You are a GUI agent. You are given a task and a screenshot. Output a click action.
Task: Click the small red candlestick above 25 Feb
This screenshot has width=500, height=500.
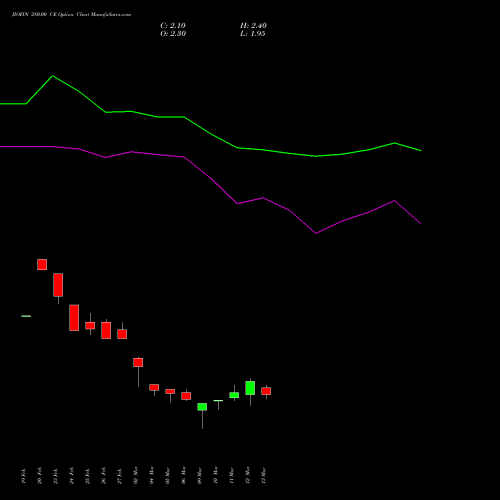(90, 325)
